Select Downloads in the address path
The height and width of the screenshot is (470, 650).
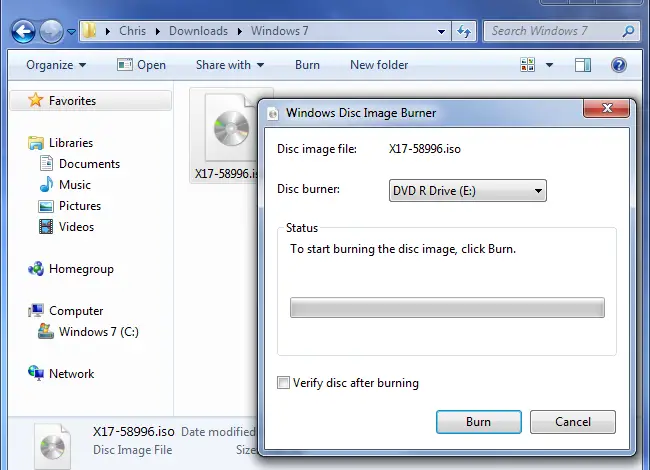tap(199, 31)
